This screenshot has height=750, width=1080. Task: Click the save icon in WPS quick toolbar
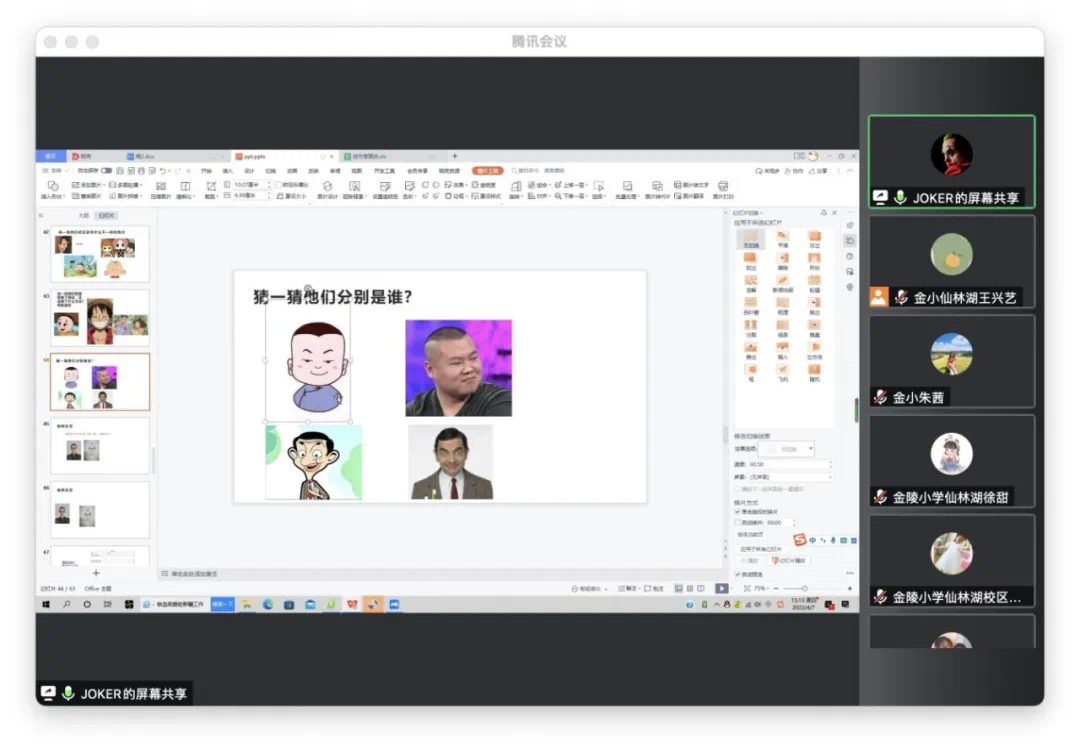tap(120, 171)
